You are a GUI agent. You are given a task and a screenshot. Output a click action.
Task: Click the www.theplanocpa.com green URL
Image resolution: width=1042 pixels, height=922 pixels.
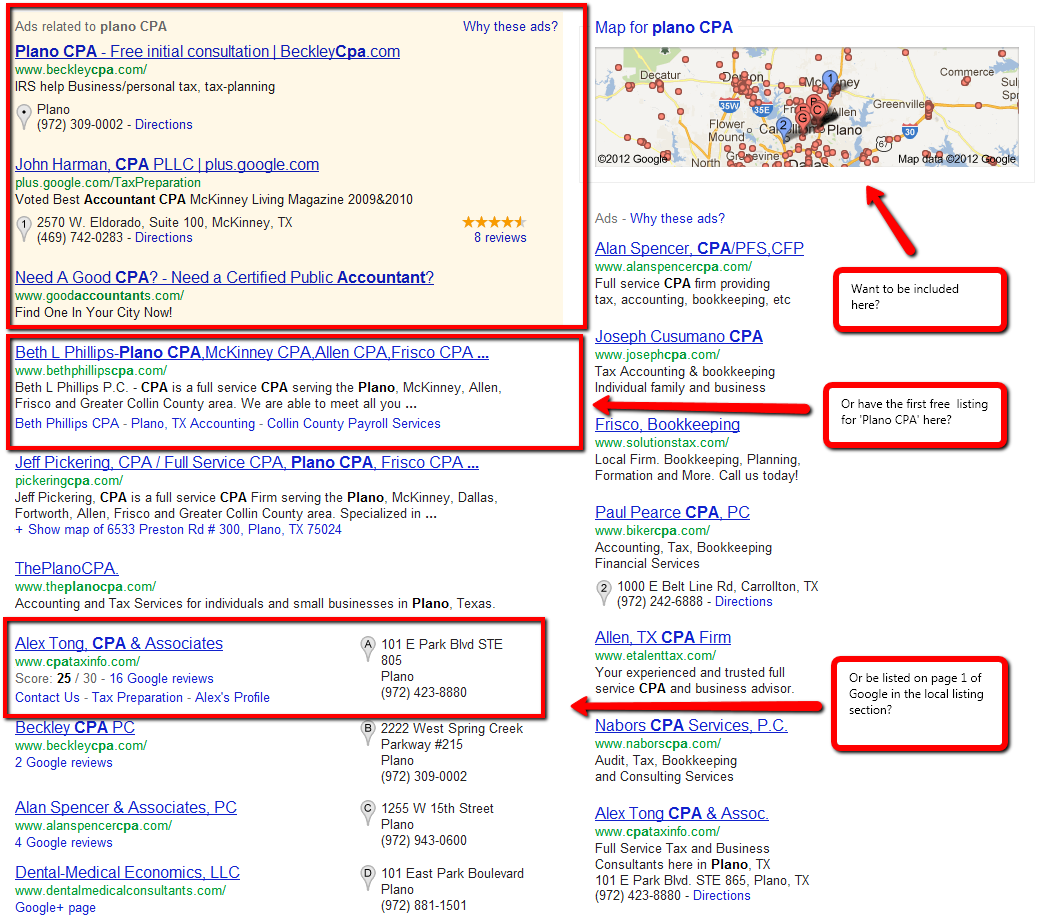tap(86, 586)
